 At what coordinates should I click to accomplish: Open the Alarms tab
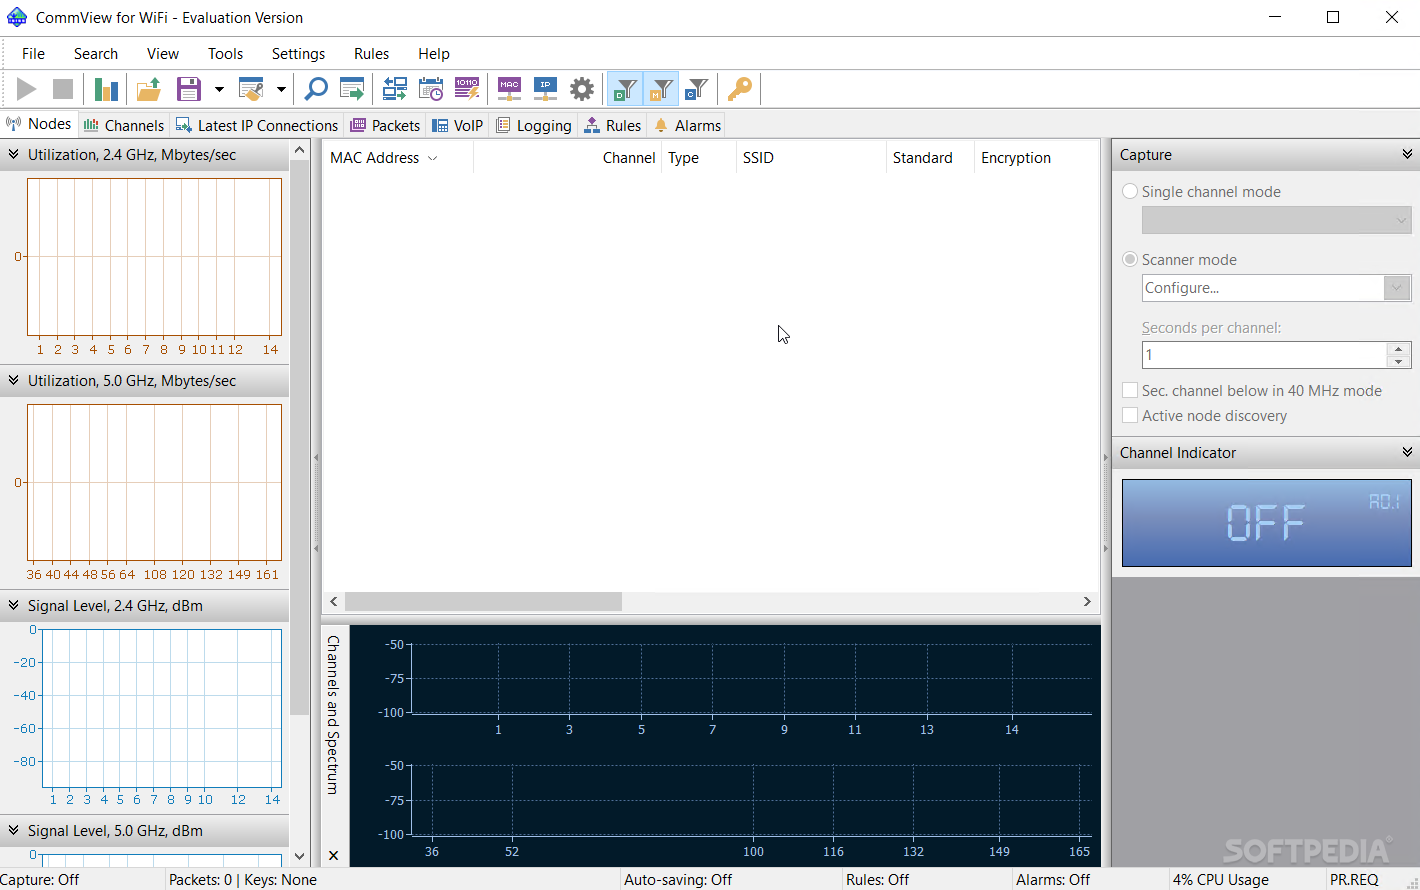coord(687,125)
